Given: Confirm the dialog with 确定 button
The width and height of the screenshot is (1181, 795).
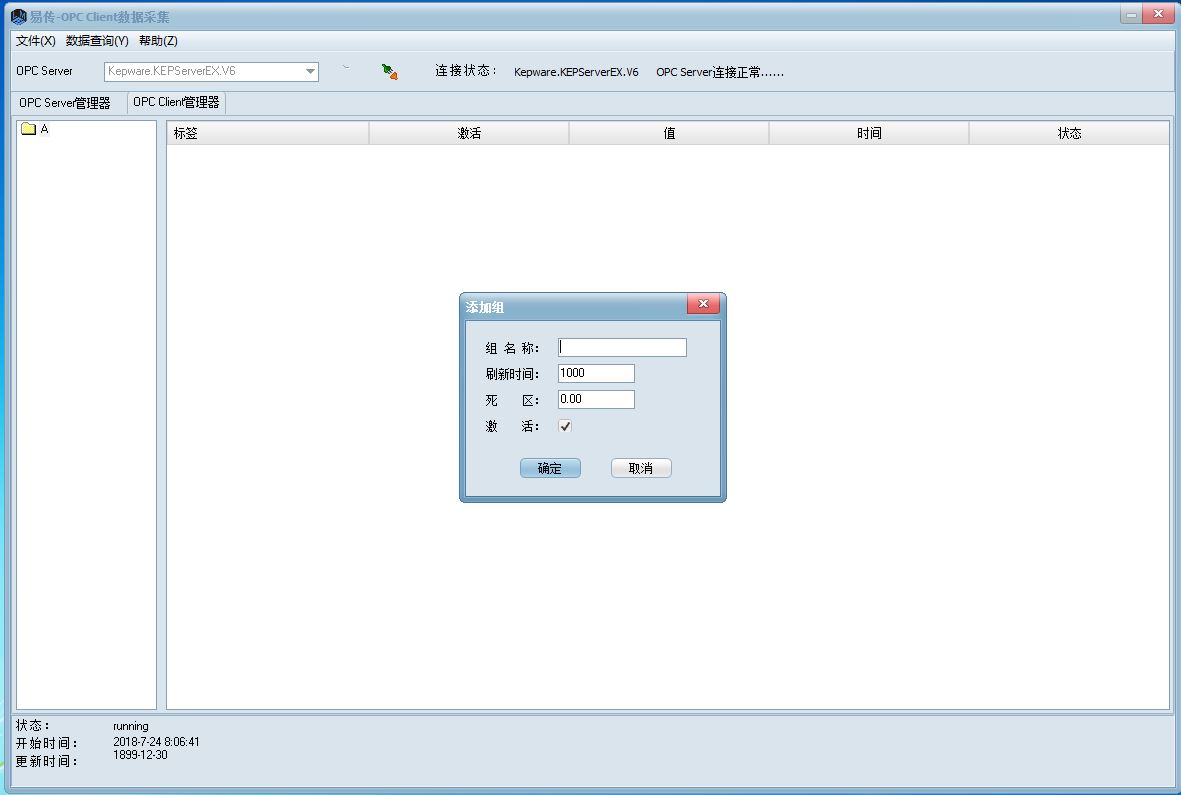Looking at the screenshot, I should pyautogui.click(x=550, y=468).
